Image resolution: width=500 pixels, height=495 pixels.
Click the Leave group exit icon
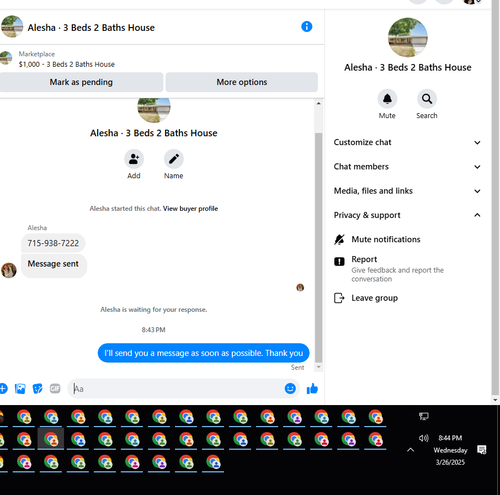339,298
